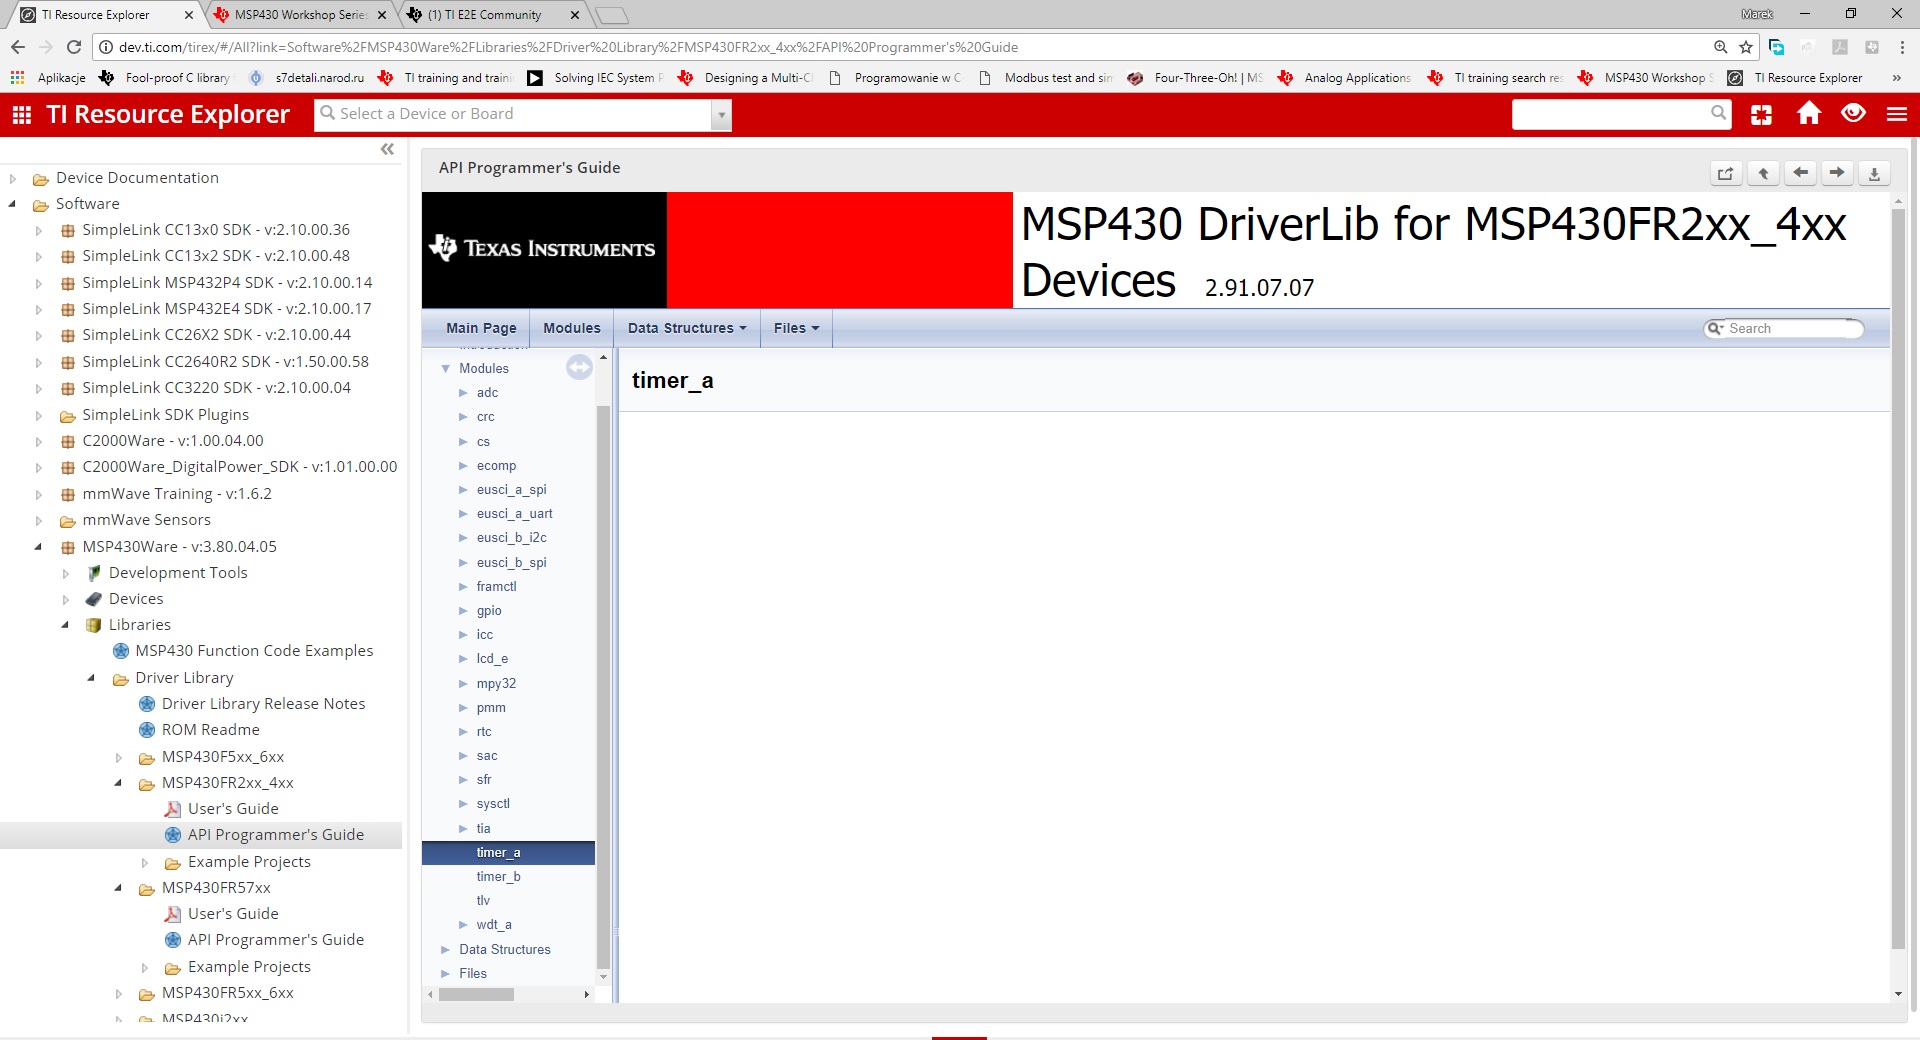
Task: Open the device or board dropdown arrow
Action: pos(721,116)
